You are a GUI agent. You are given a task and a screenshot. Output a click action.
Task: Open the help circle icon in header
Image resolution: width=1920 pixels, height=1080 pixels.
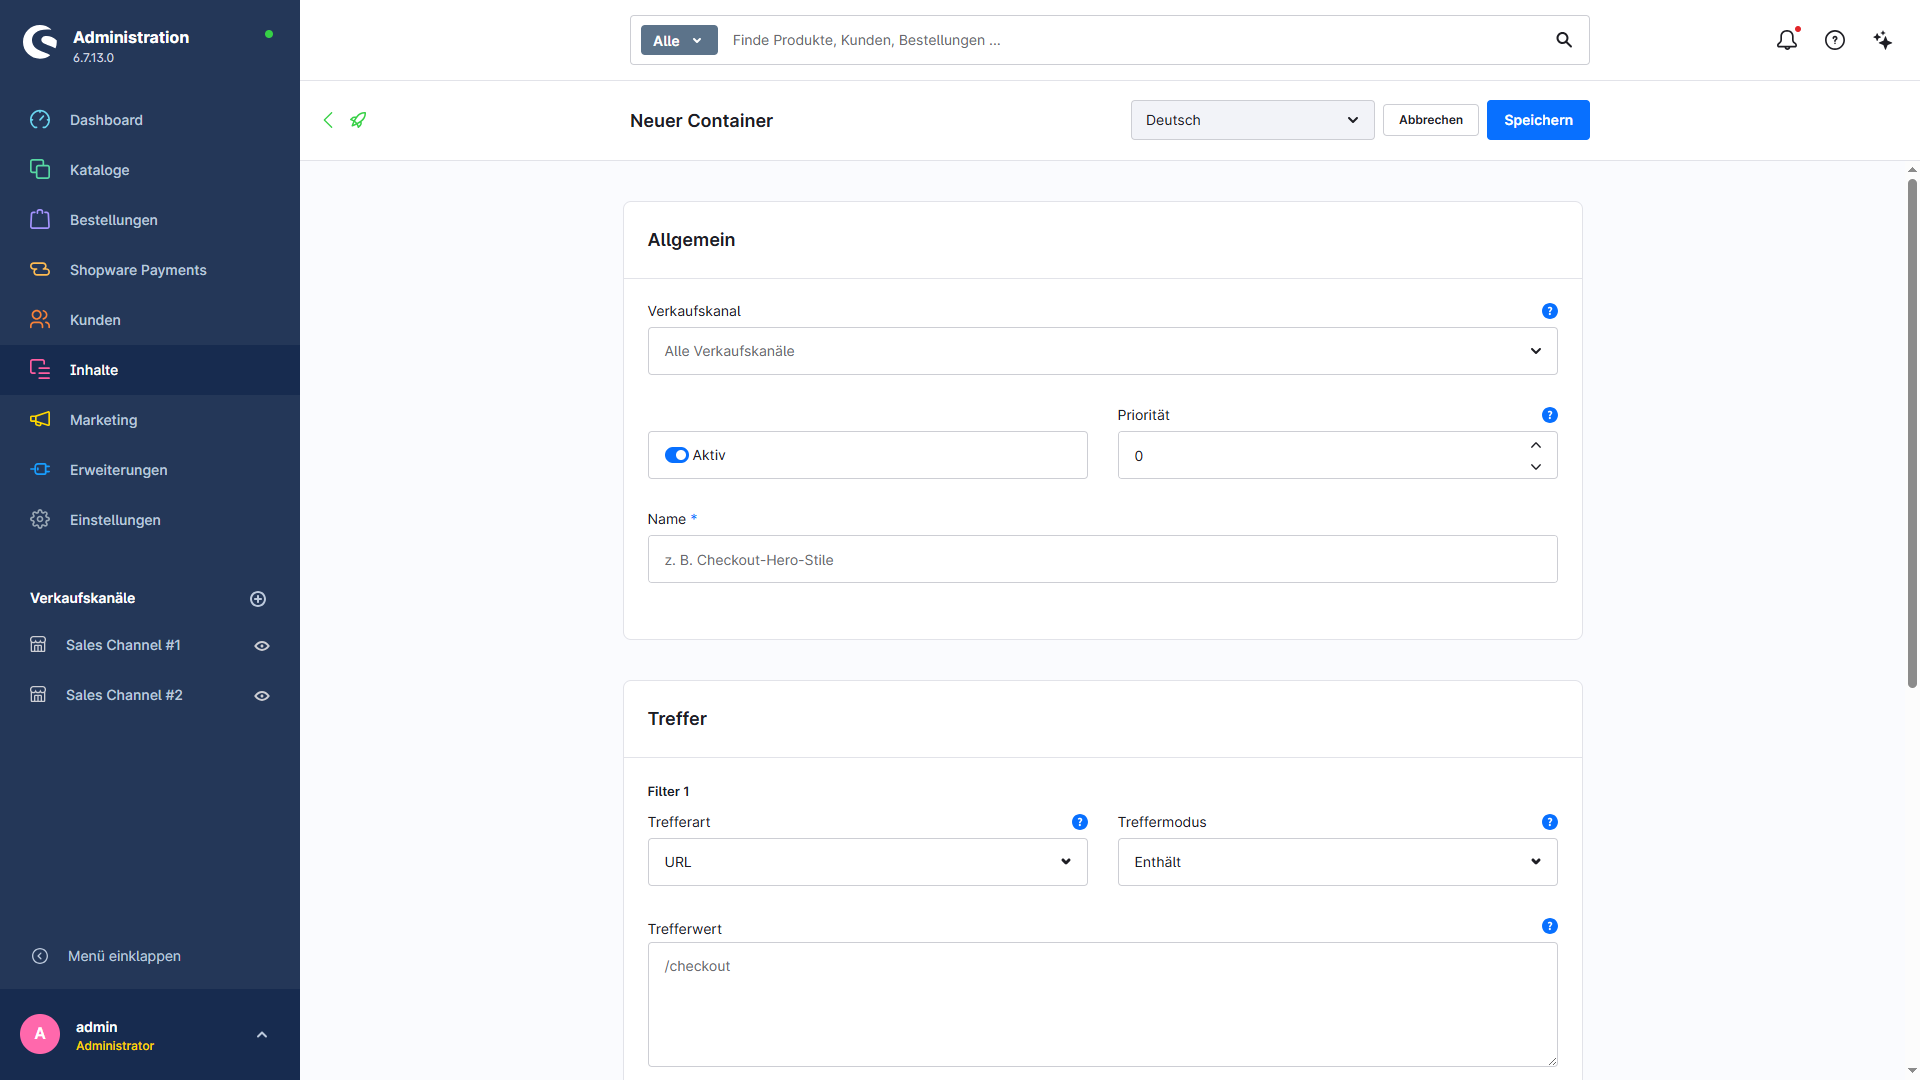[1835, 40]
